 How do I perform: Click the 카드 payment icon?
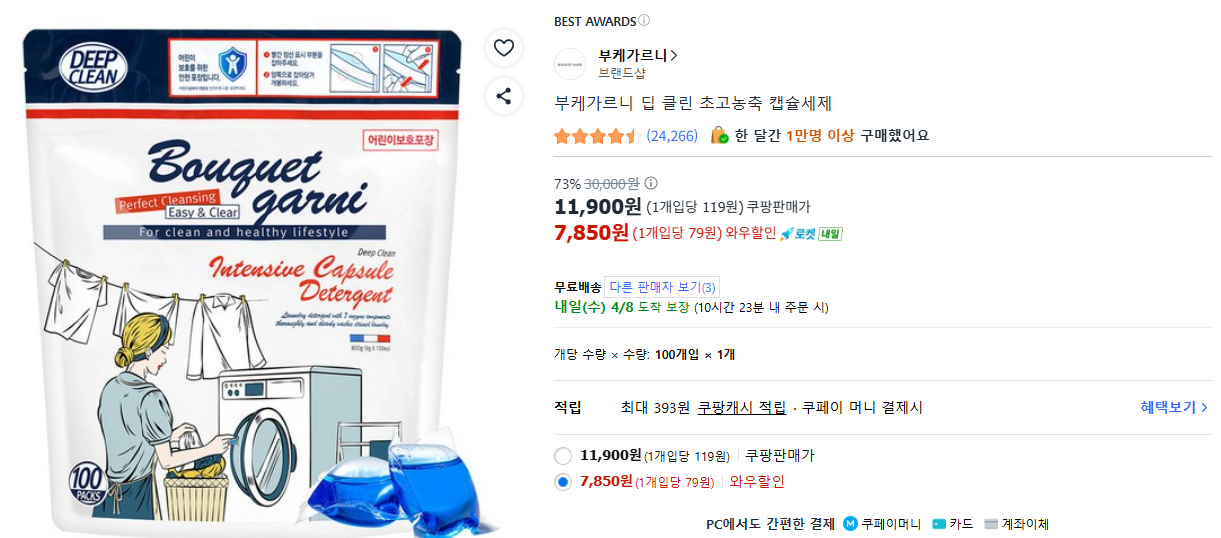tap(939, 524)
